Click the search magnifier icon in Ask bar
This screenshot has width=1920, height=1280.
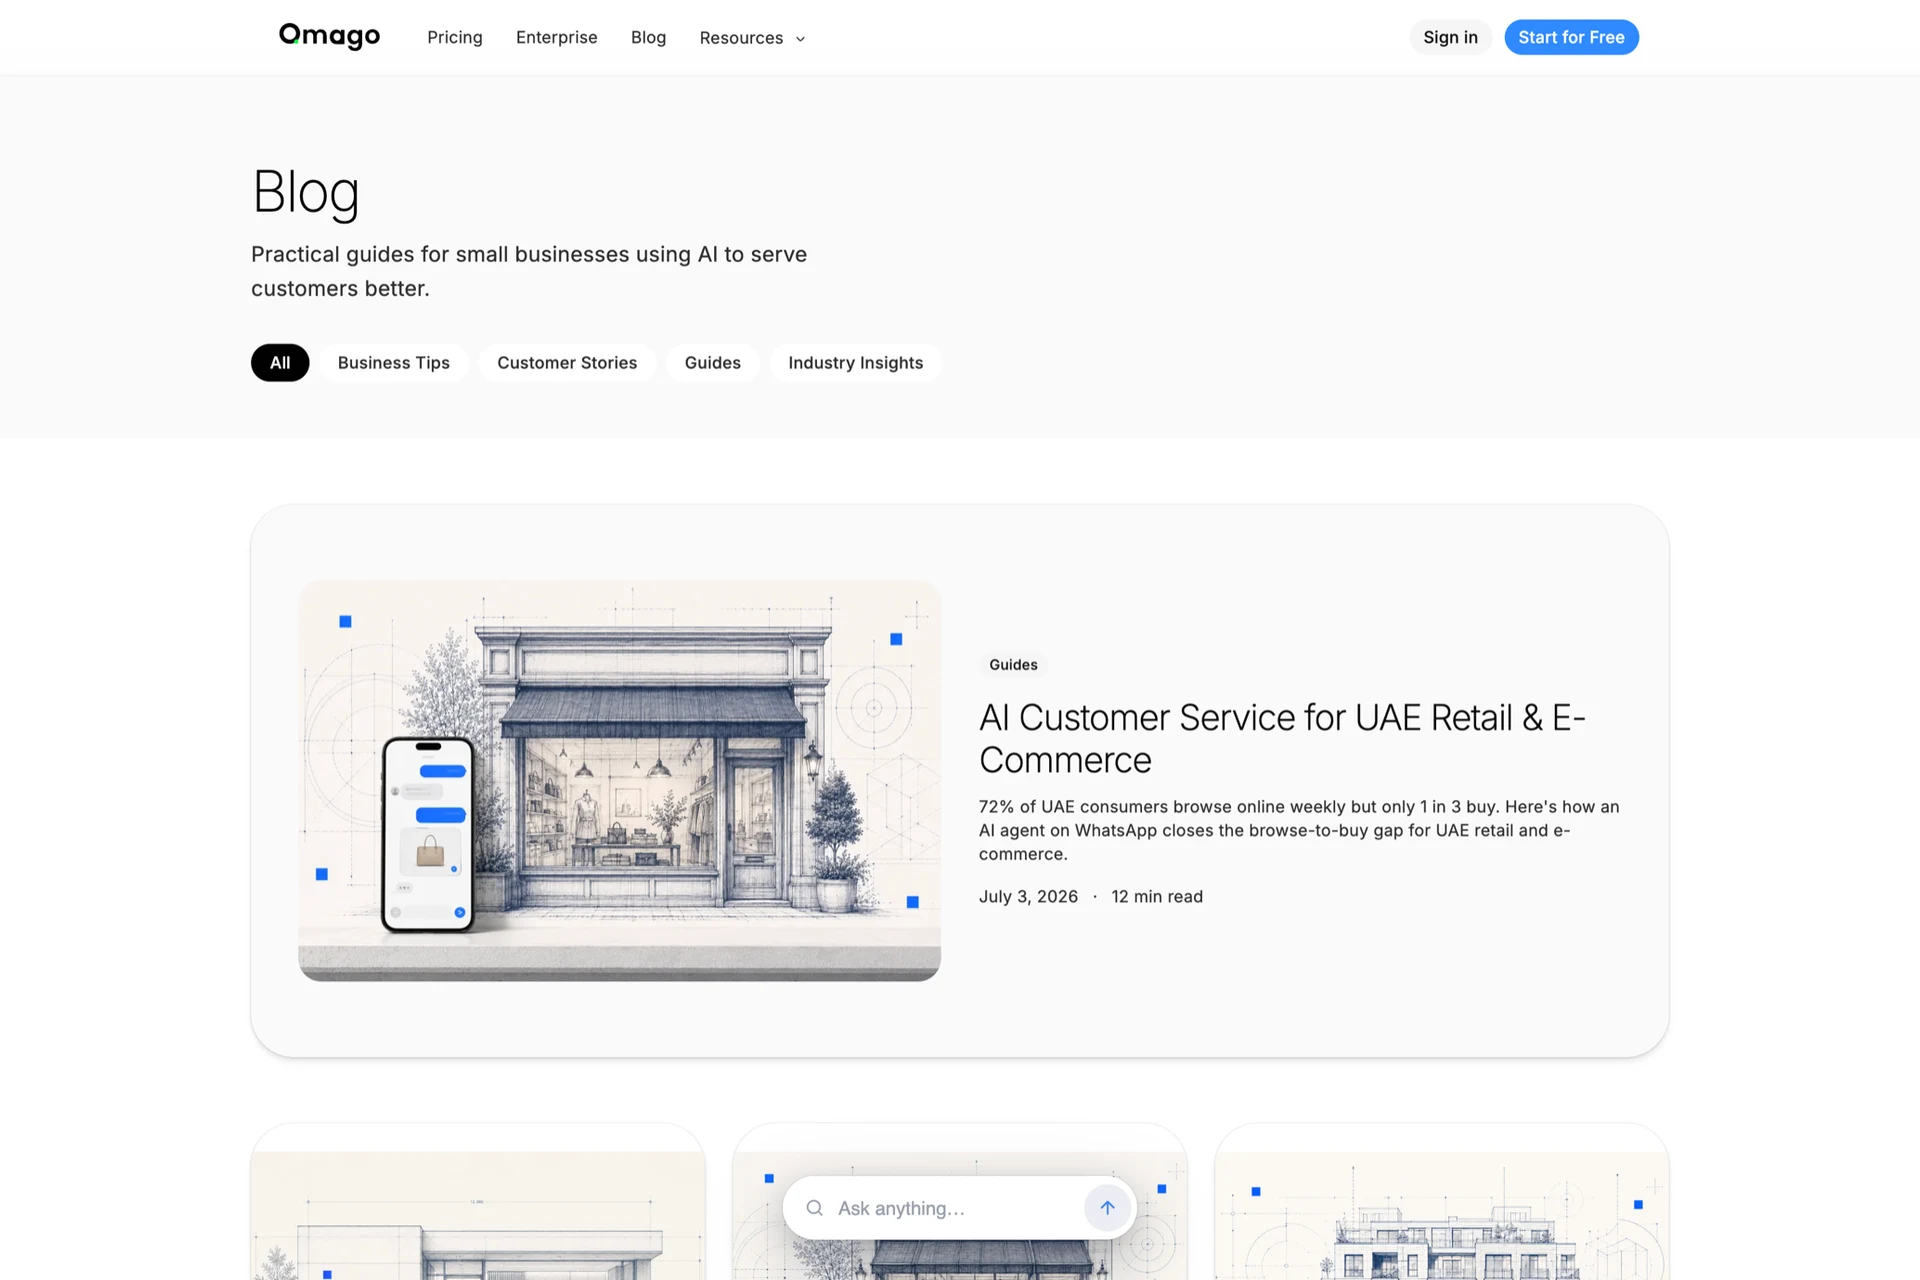[x=815, y=1208]
